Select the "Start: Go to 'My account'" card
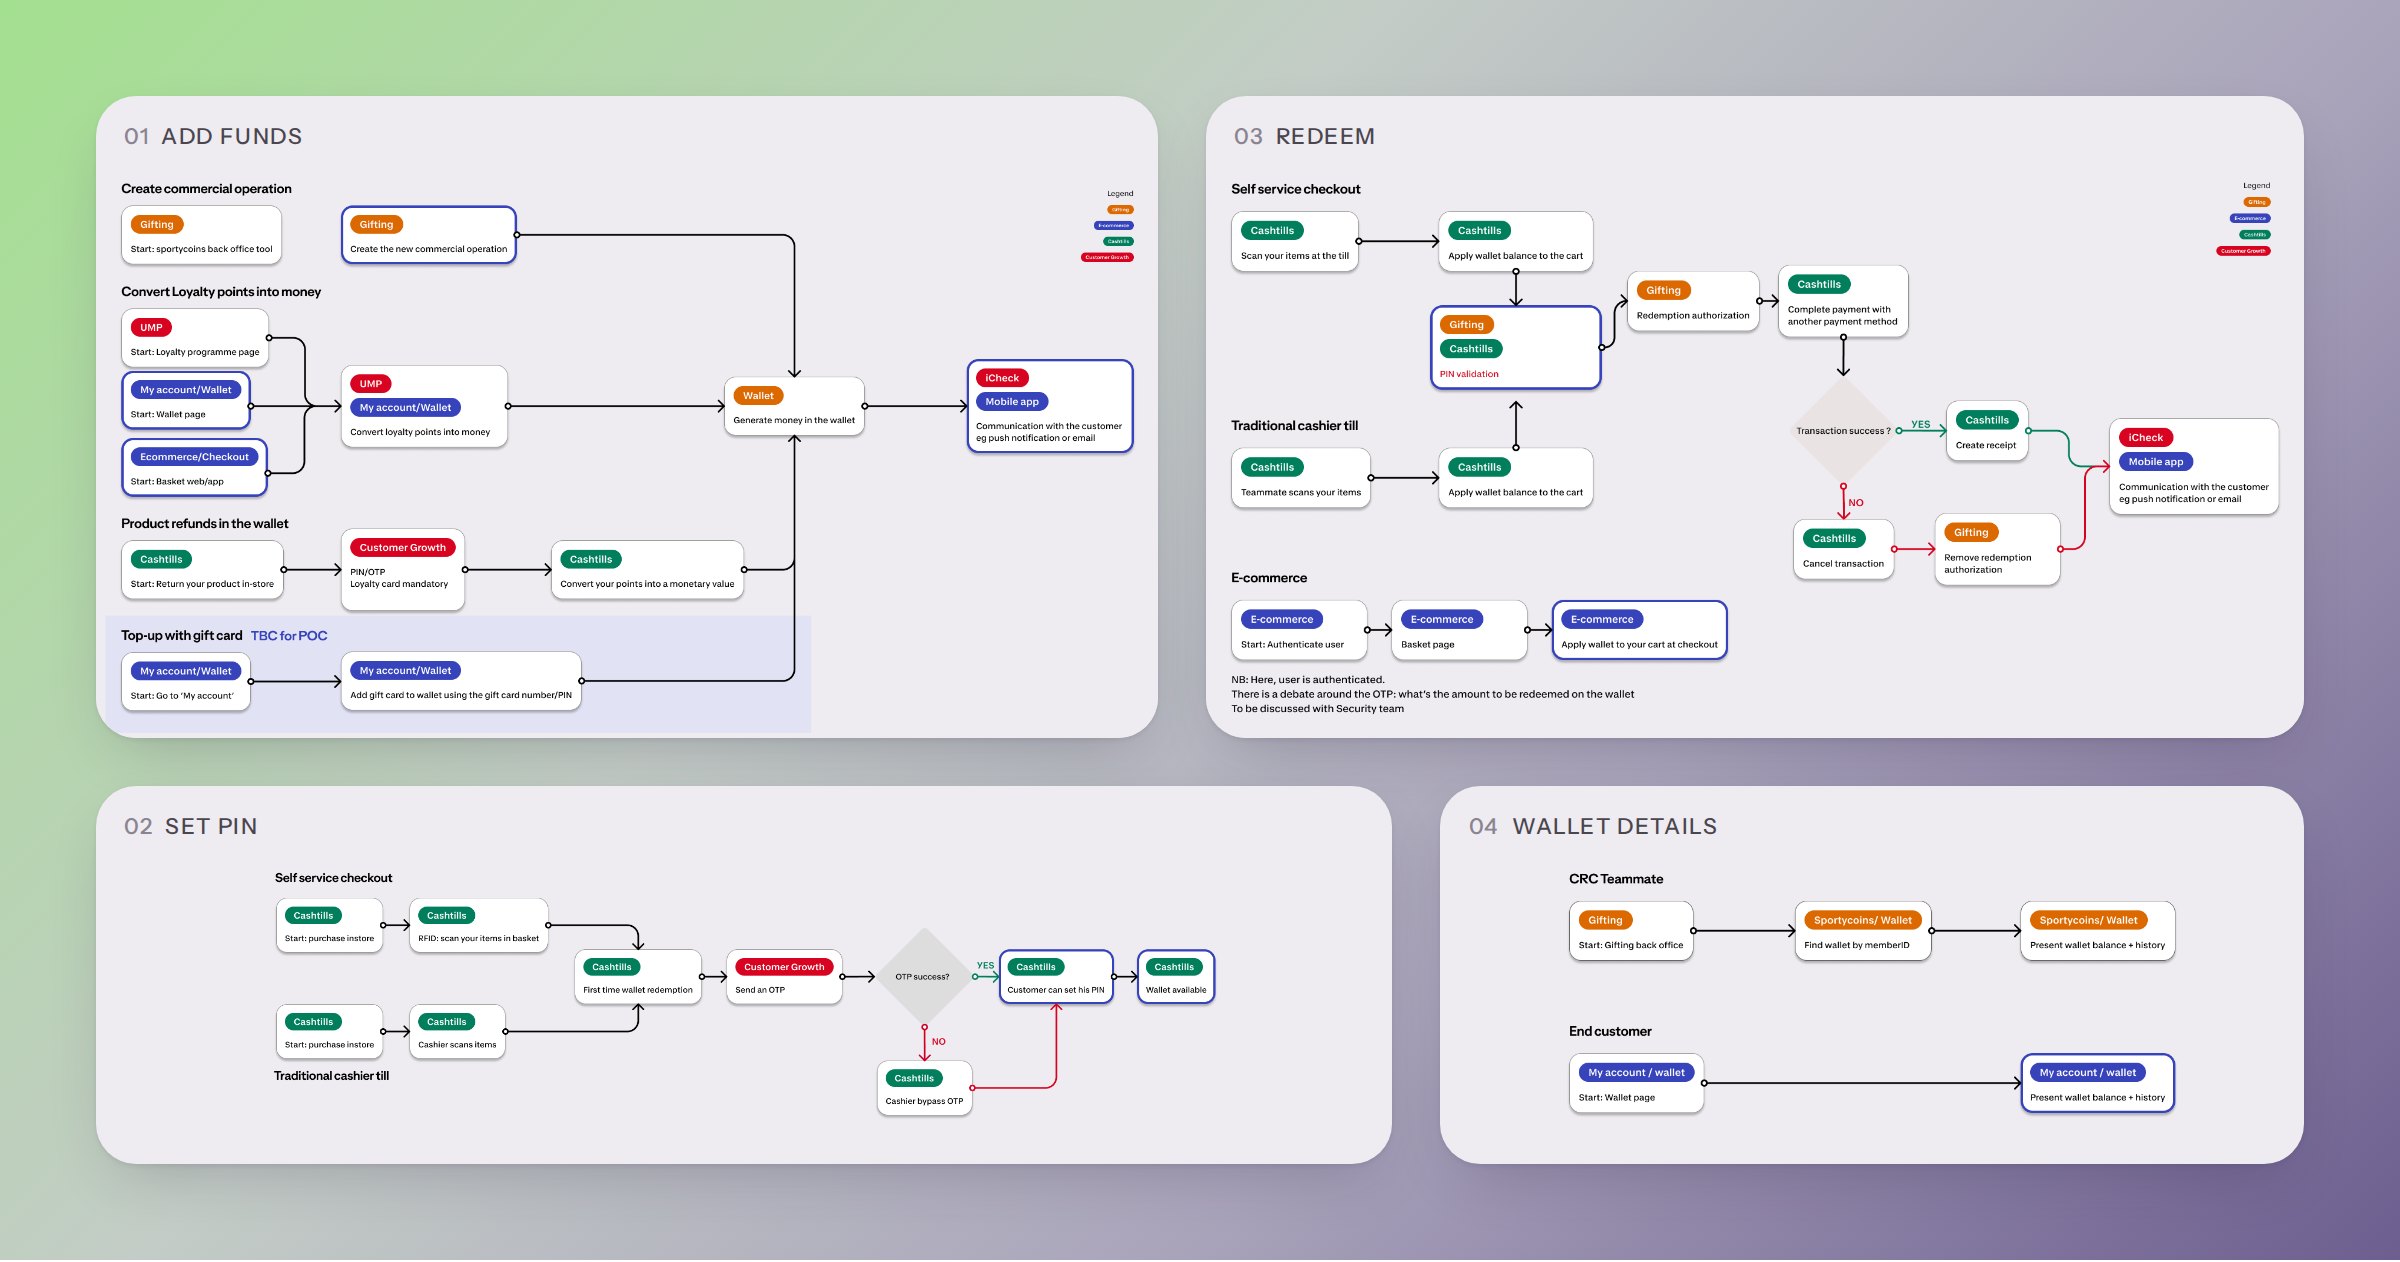This screenshot has width=2400, height=1262. [x=186, y=682]
